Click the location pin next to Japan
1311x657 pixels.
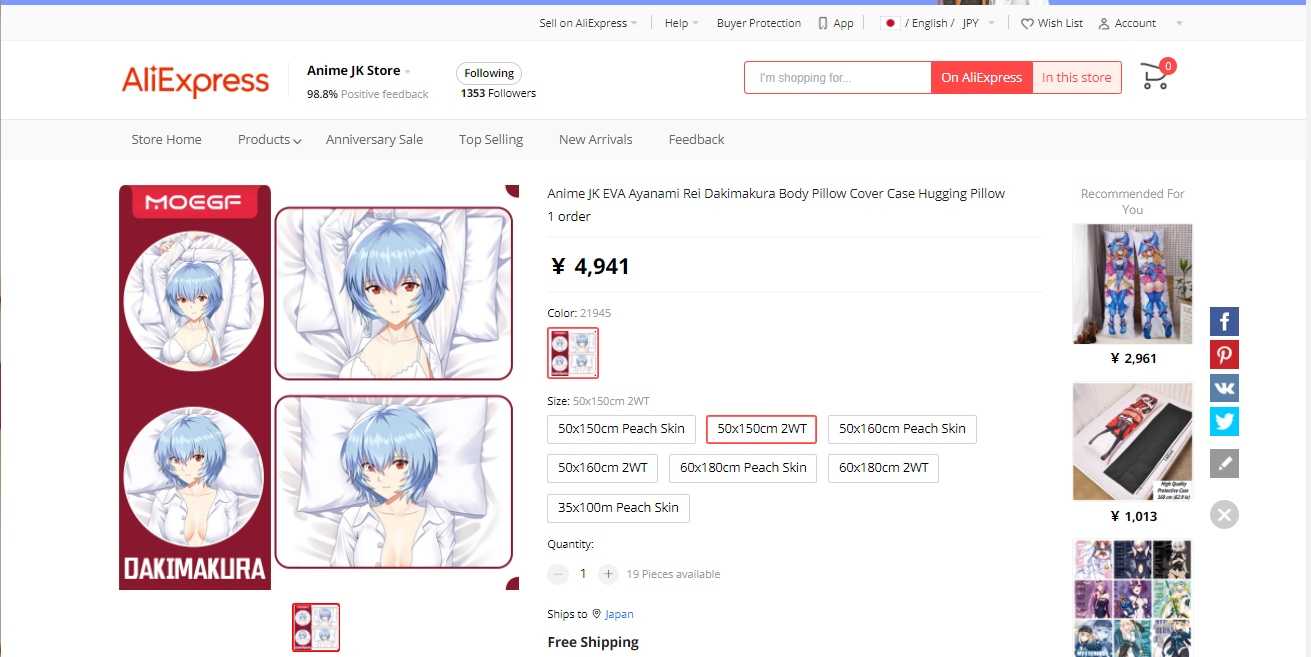click(x=596, y=614)
